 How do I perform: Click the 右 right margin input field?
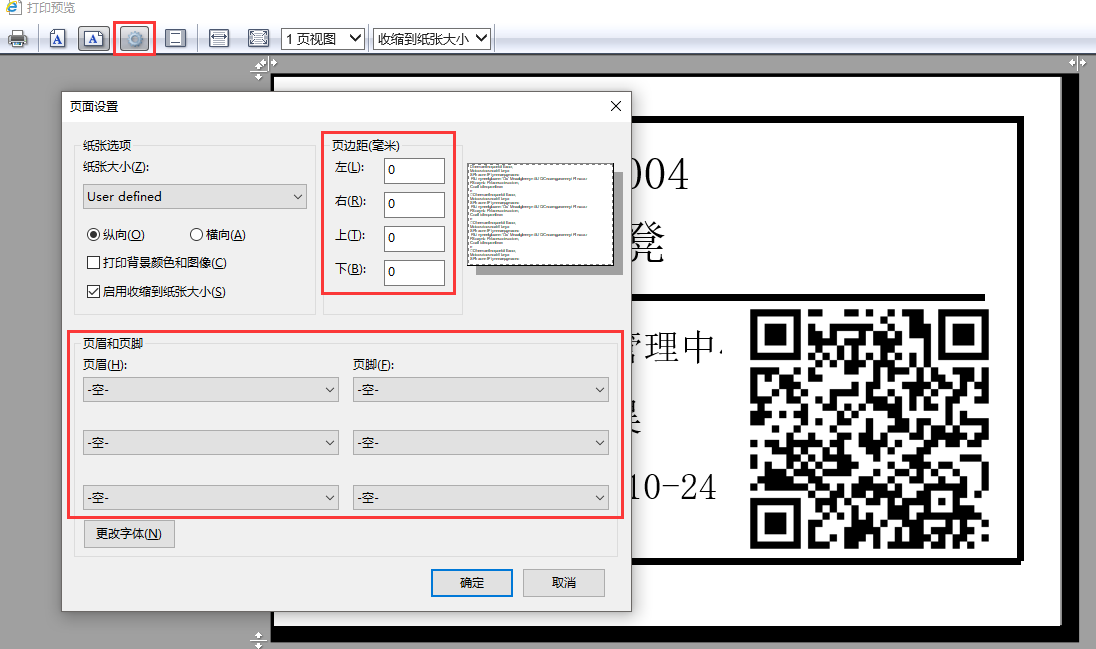(414, 204)
